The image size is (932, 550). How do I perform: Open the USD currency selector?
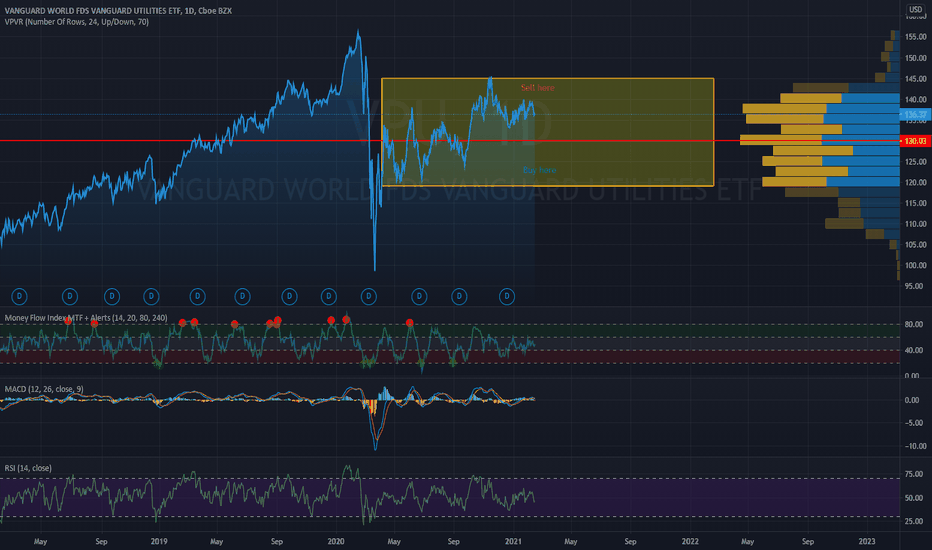[915, 9]
